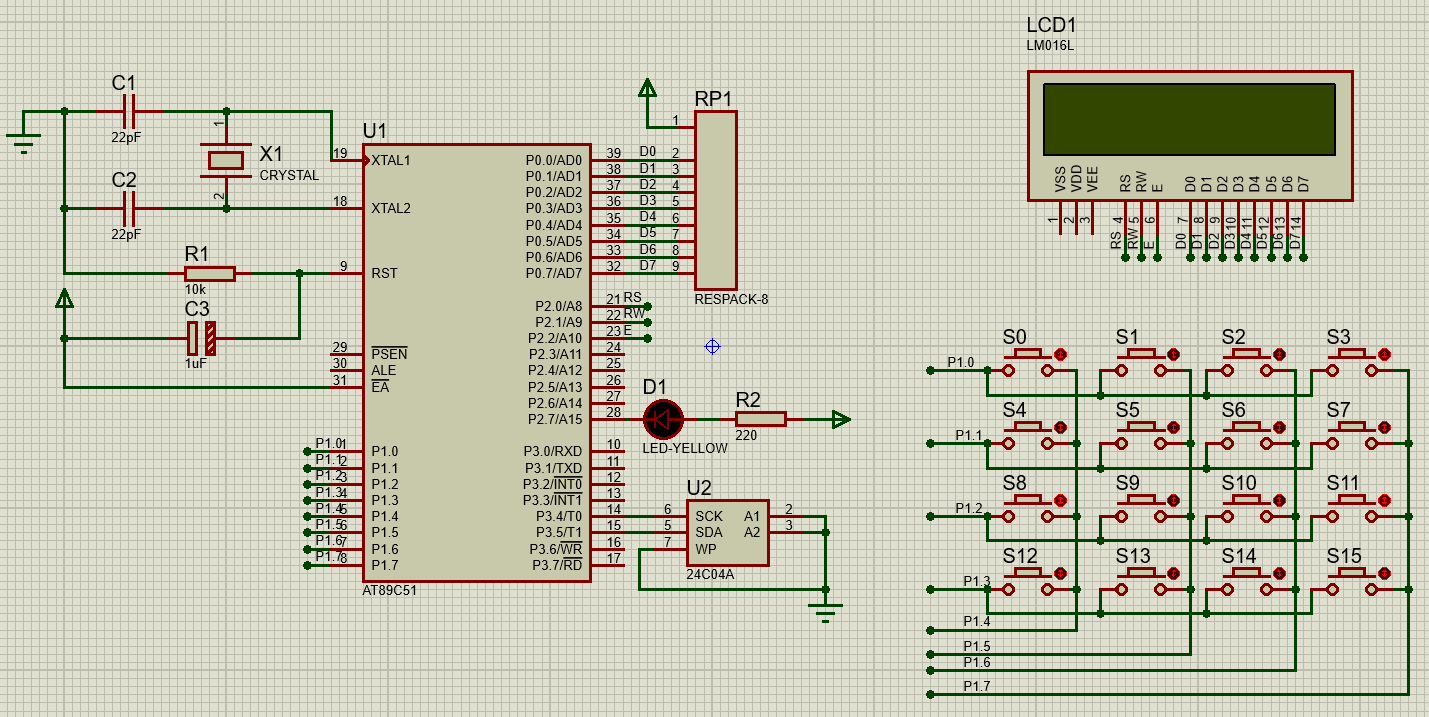Screen dimensions: 1429x717
Task: Click the P0.0/AD0 pin label
Action: tap(554, 160)
